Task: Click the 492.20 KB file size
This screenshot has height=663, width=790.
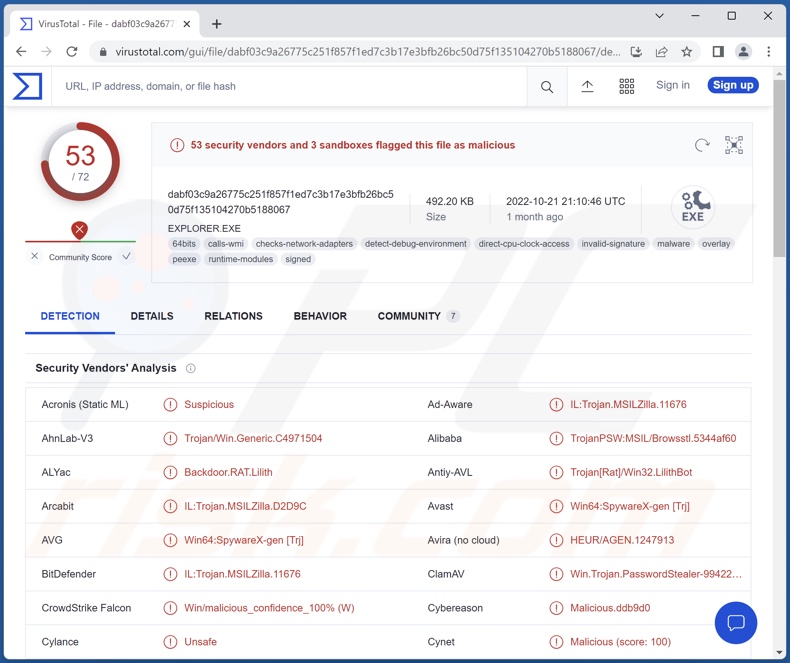Action: [449, 202]
